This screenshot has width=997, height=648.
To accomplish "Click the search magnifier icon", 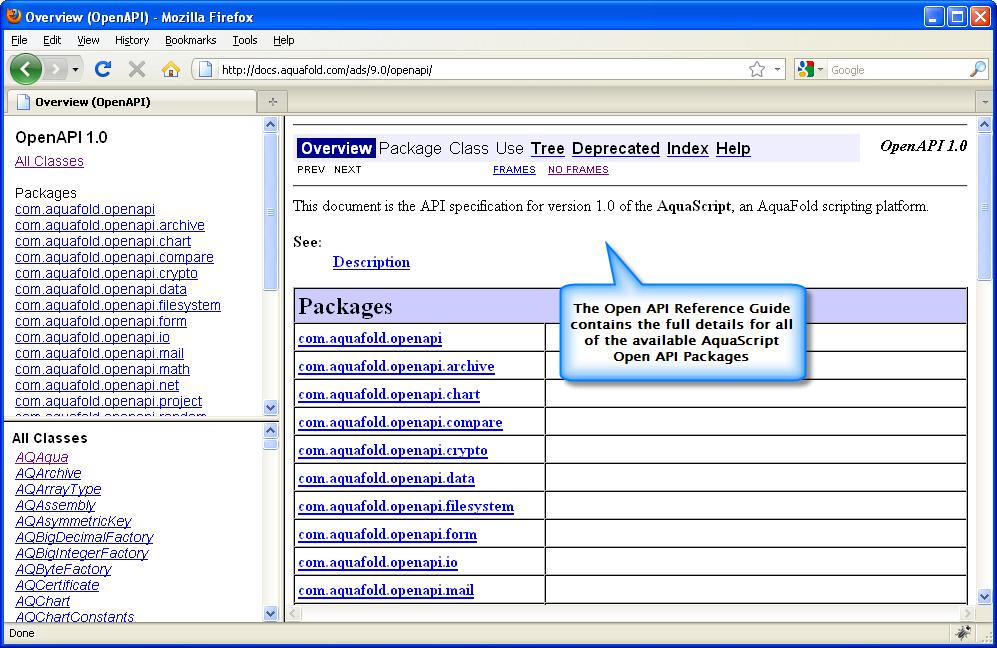I will click(x=978, y=69).
